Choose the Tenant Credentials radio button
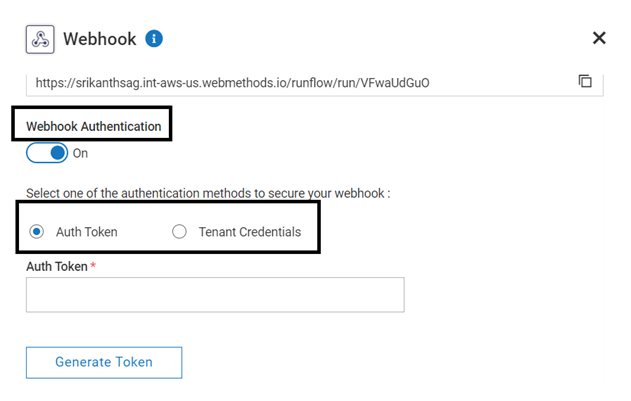The image size is (631, 401). (x=179, y=232)
